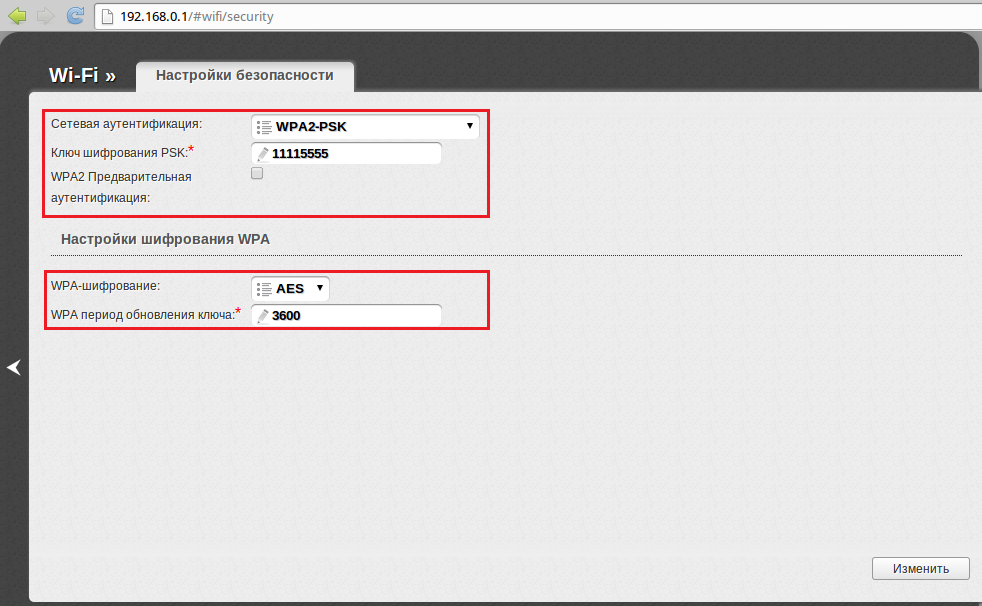
Task: Open the Сетевая аутентификация dropdown arrow
Action: click(469, 126)
